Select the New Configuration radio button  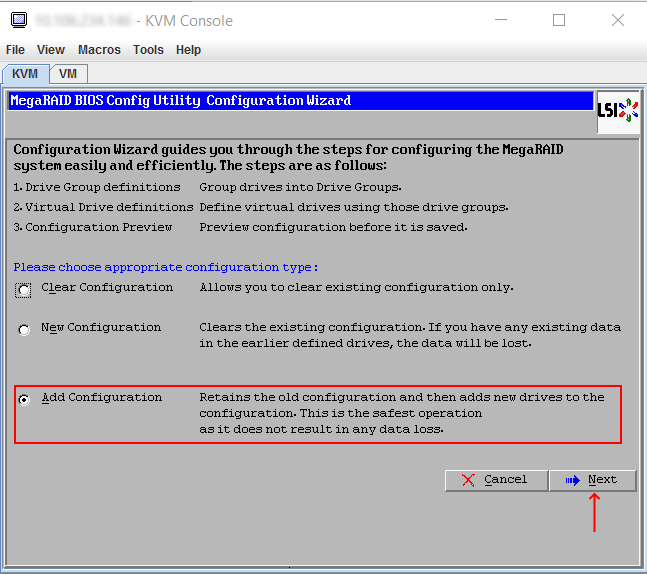[x=24, y=330]
